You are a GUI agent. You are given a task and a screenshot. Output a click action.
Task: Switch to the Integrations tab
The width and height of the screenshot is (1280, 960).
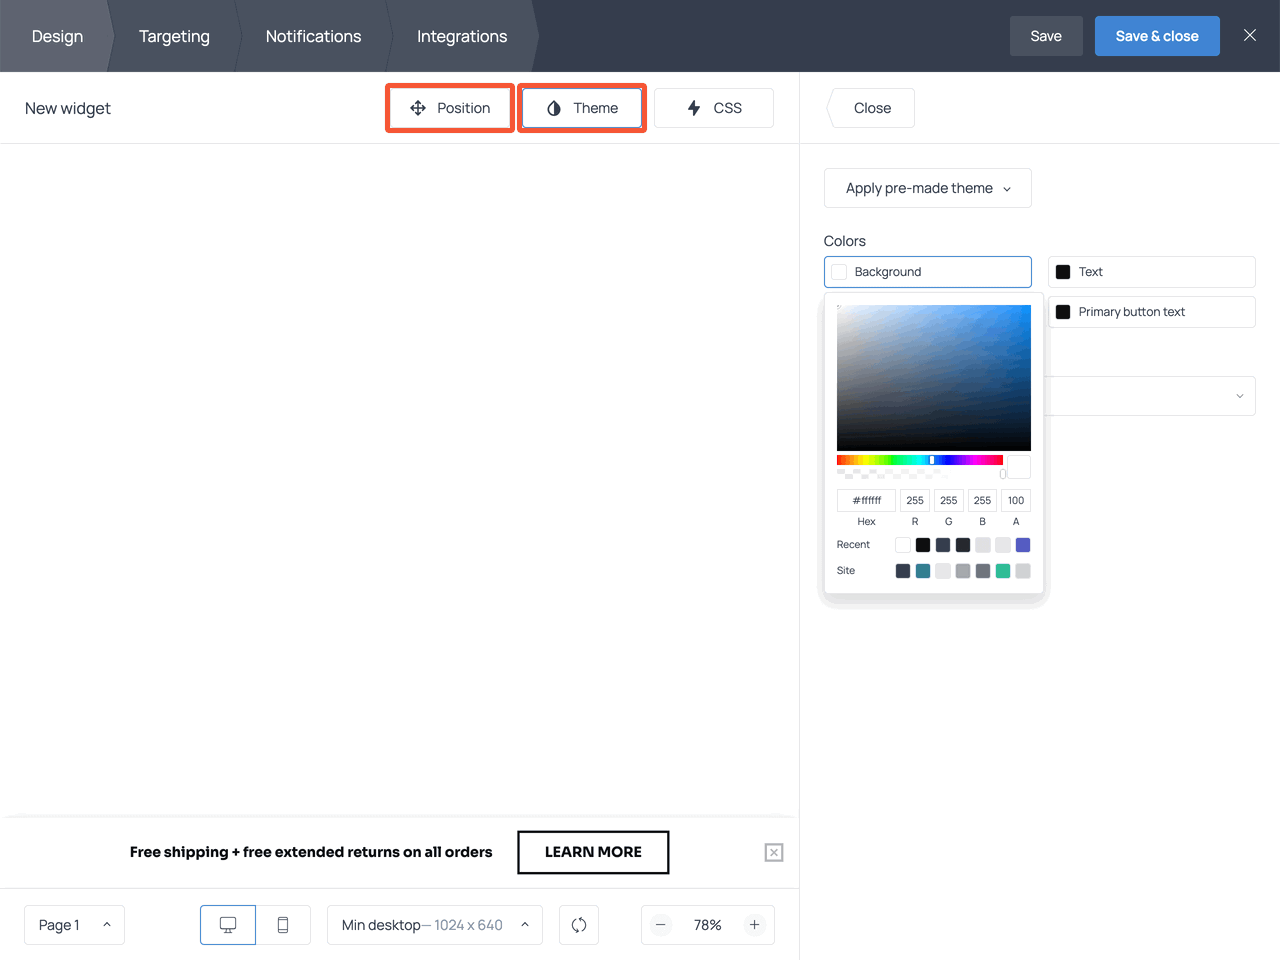click(461, 36)
